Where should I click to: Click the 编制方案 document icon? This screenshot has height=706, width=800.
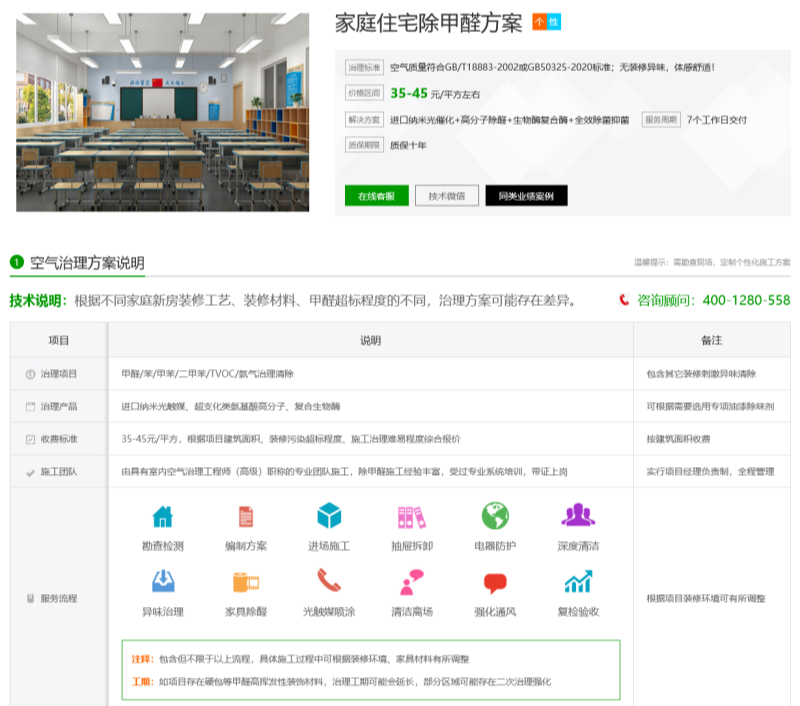pos(245,516)
